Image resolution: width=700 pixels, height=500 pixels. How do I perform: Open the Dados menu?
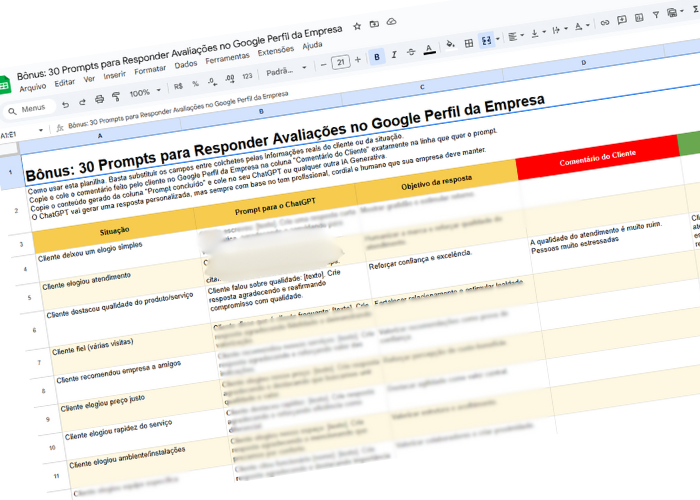(x=186, y=64)
